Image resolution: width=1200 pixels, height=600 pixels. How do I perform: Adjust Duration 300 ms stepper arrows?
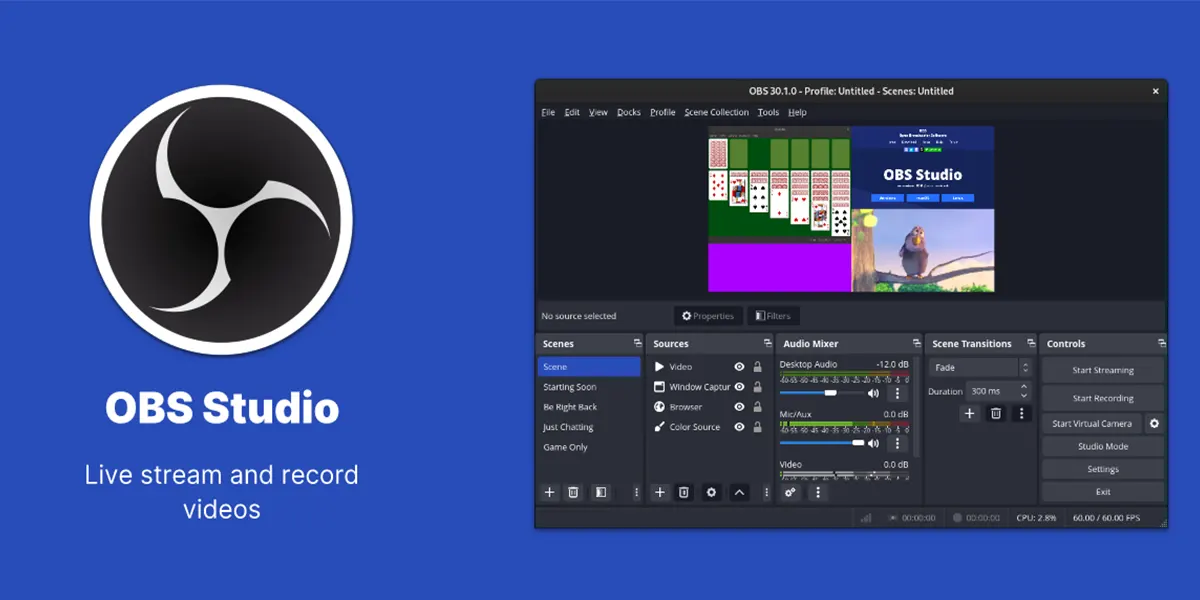coord(1024,391)
